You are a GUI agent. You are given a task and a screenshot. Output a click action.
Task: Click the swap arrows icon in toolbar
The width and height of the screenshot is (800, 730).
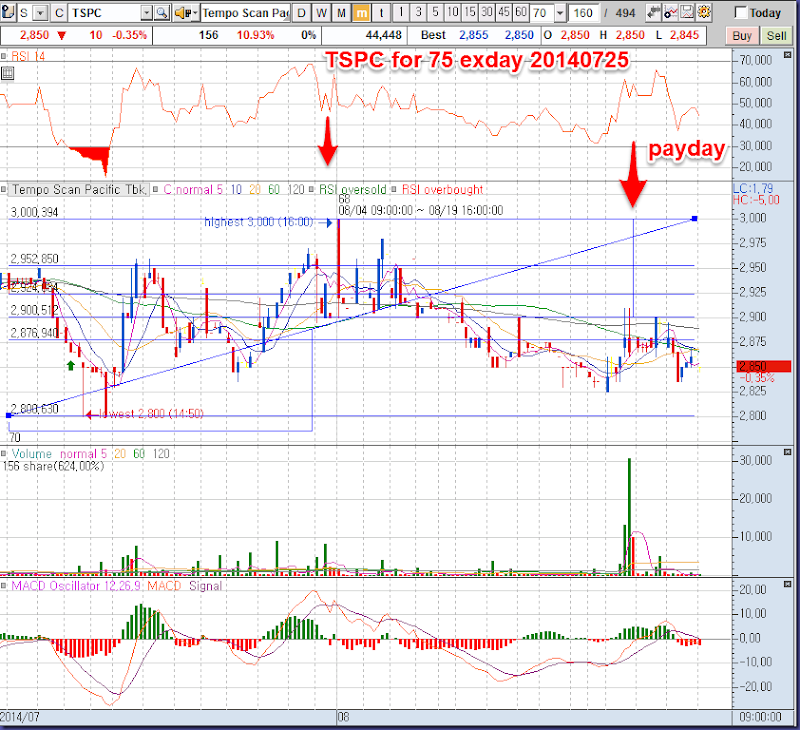pyautogui.click(x=653, y=13)
